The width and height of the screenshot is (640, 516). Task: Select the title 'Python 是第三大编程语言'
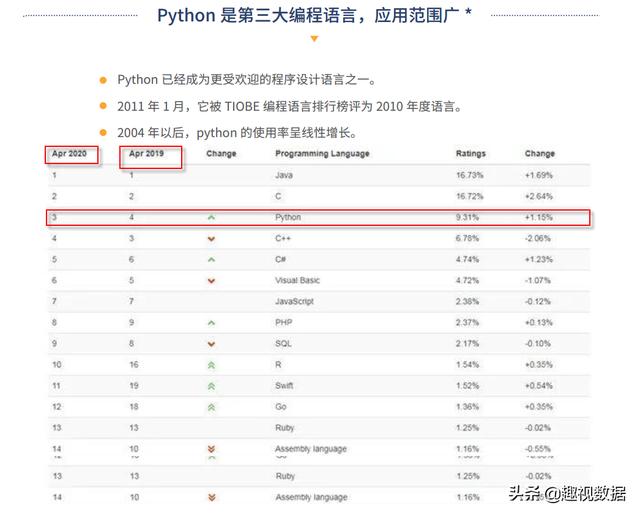[x=256, y=16]
